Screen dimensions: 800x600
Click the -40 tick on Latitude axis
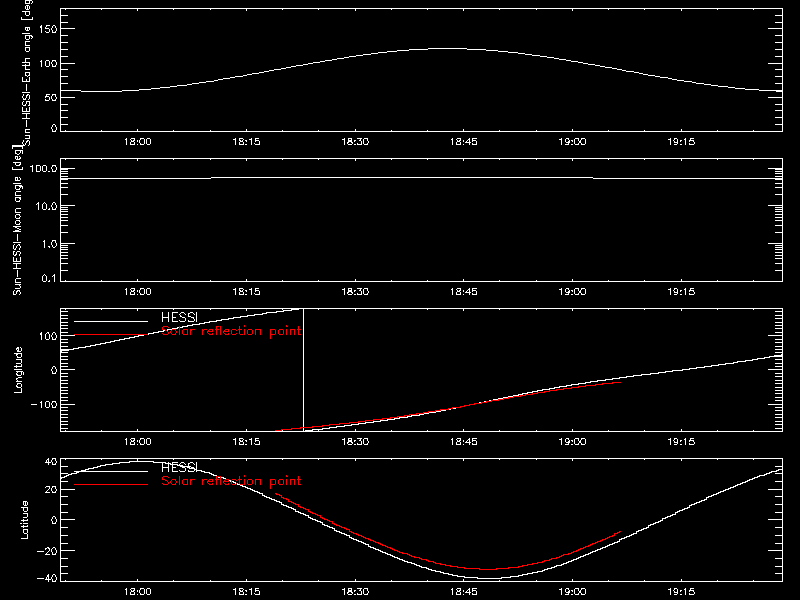(x=48, y=579)
